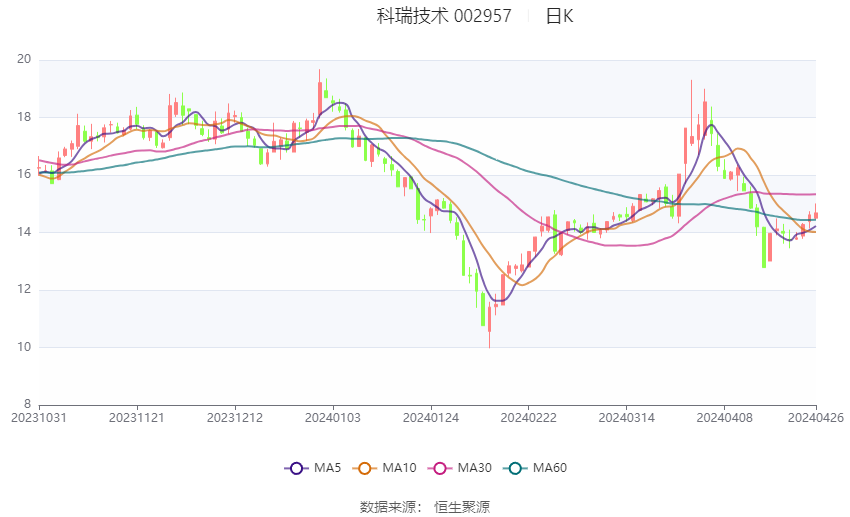This screenshot has width=850, height=517.
Task: Select the 20240426 x-axis date label
Action: (816, 418)
